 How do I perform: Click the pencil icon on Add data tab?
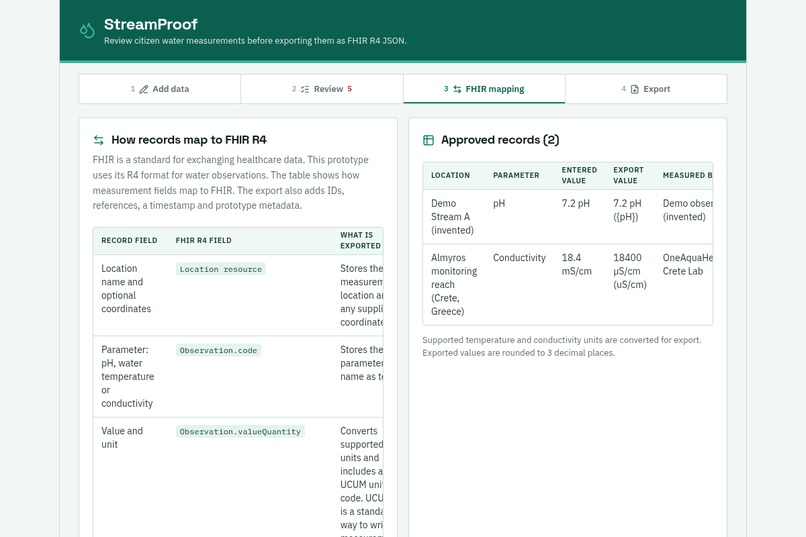(x=144, y=89)
